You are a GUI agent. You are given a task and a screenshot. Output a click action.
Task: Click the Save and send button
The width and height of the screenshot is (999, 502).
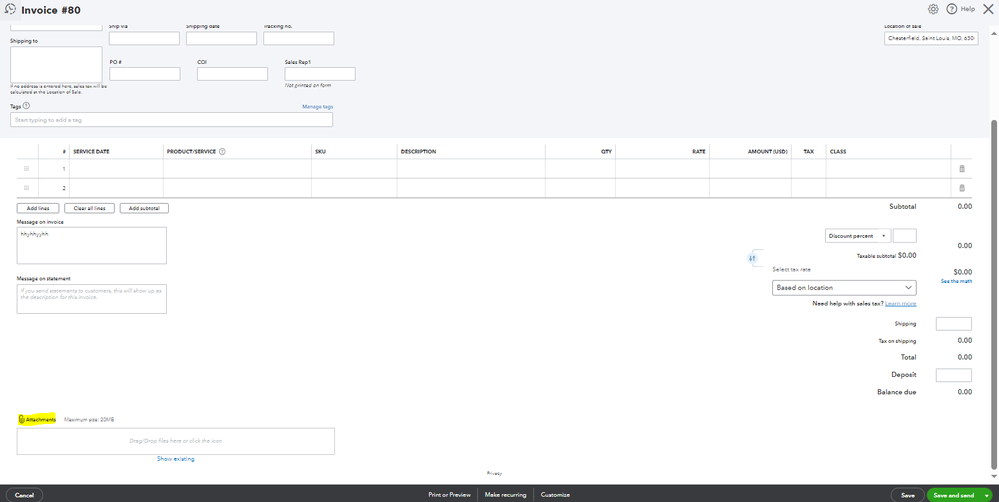point(954,495)
